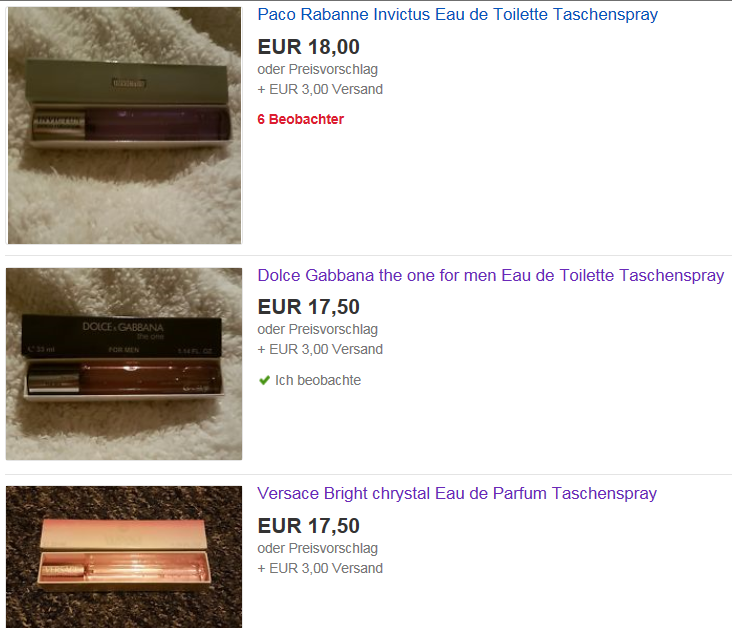Viewport: 732px width, 628px height.
Task: Click shipping cost text under Paco Rabanne
Action: pos(320,89)
